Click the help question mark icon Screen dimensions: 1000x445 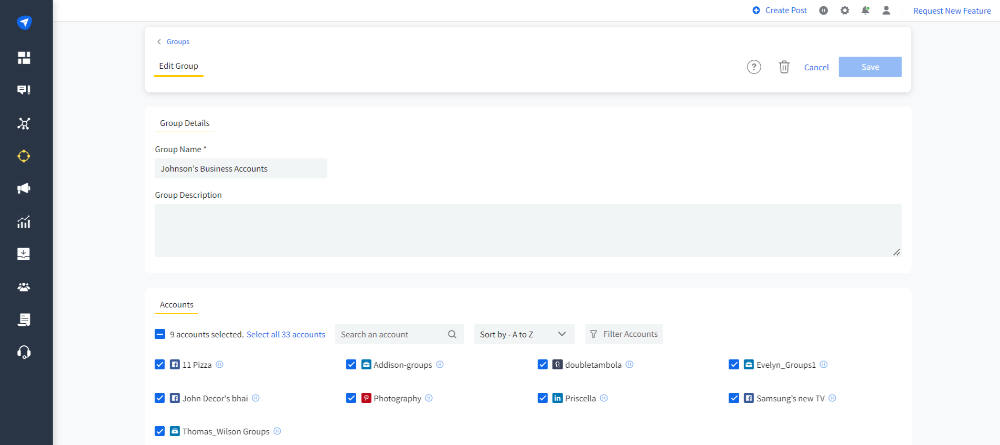(x=754, y=67)
